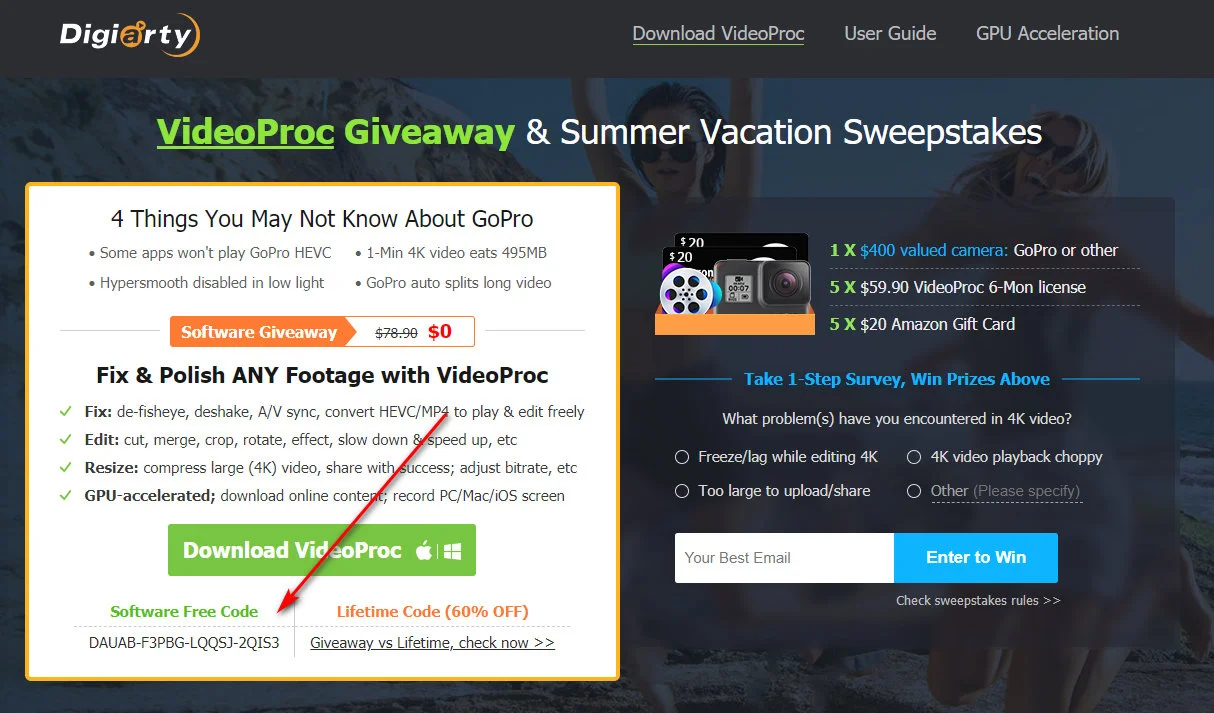Open Download VideoProc nav link
Screen dimensions: 1214x713
click(718, 33)
